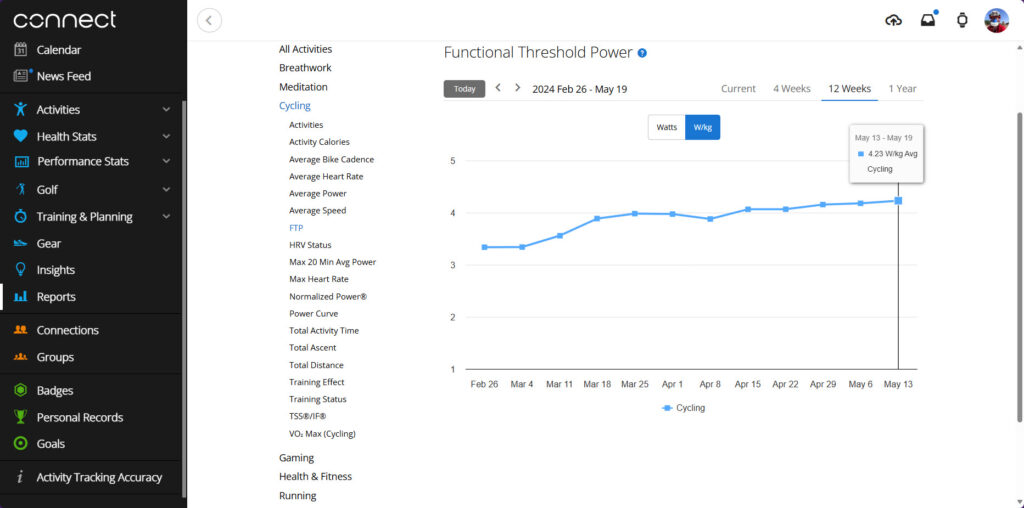Click the watch device icon

962,20
